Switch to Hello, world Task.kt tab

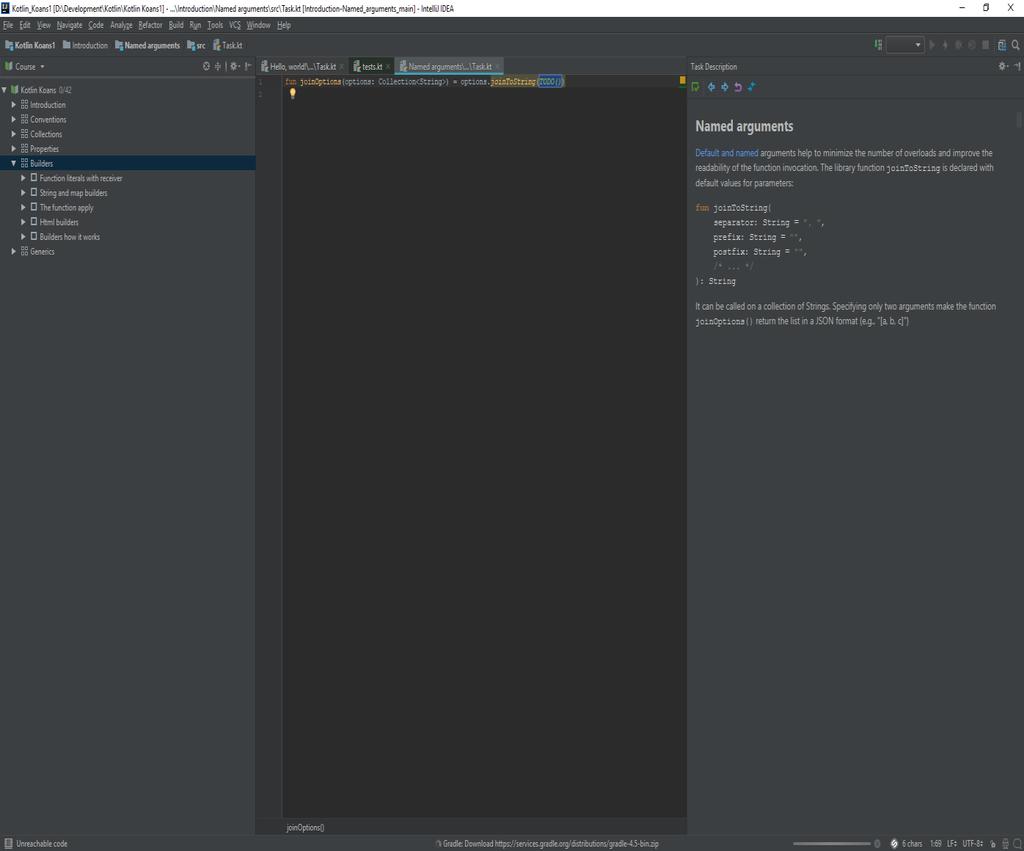302,67
